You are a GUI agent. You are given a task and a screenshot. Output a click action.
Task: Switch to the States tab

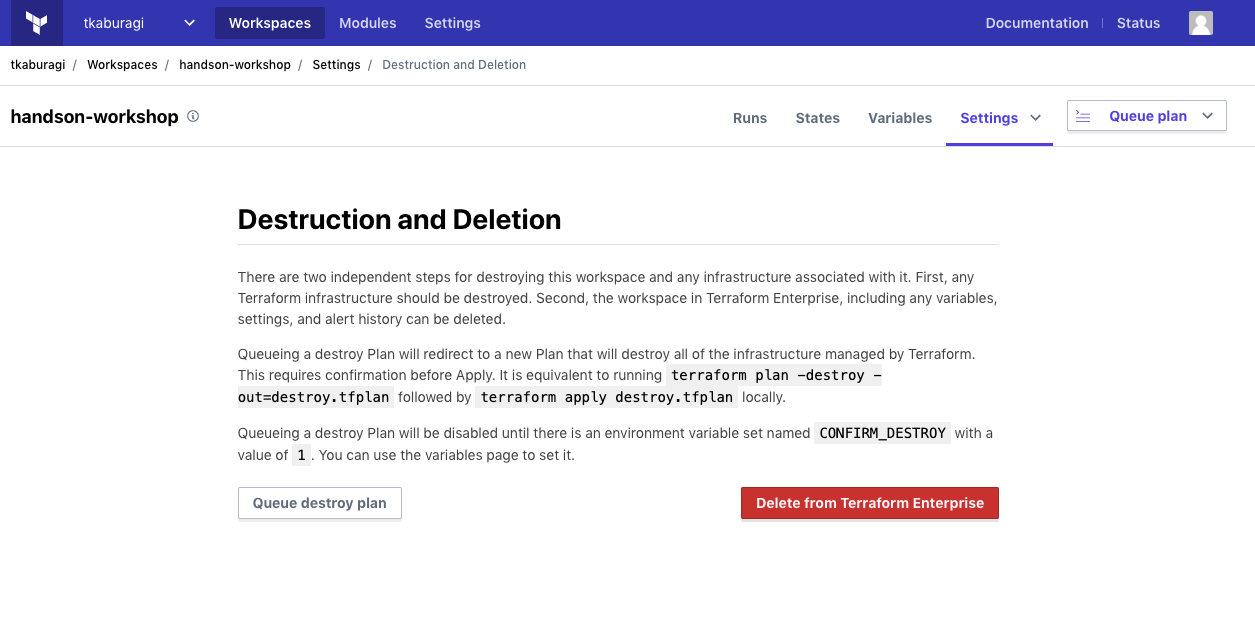pos(817,118)
